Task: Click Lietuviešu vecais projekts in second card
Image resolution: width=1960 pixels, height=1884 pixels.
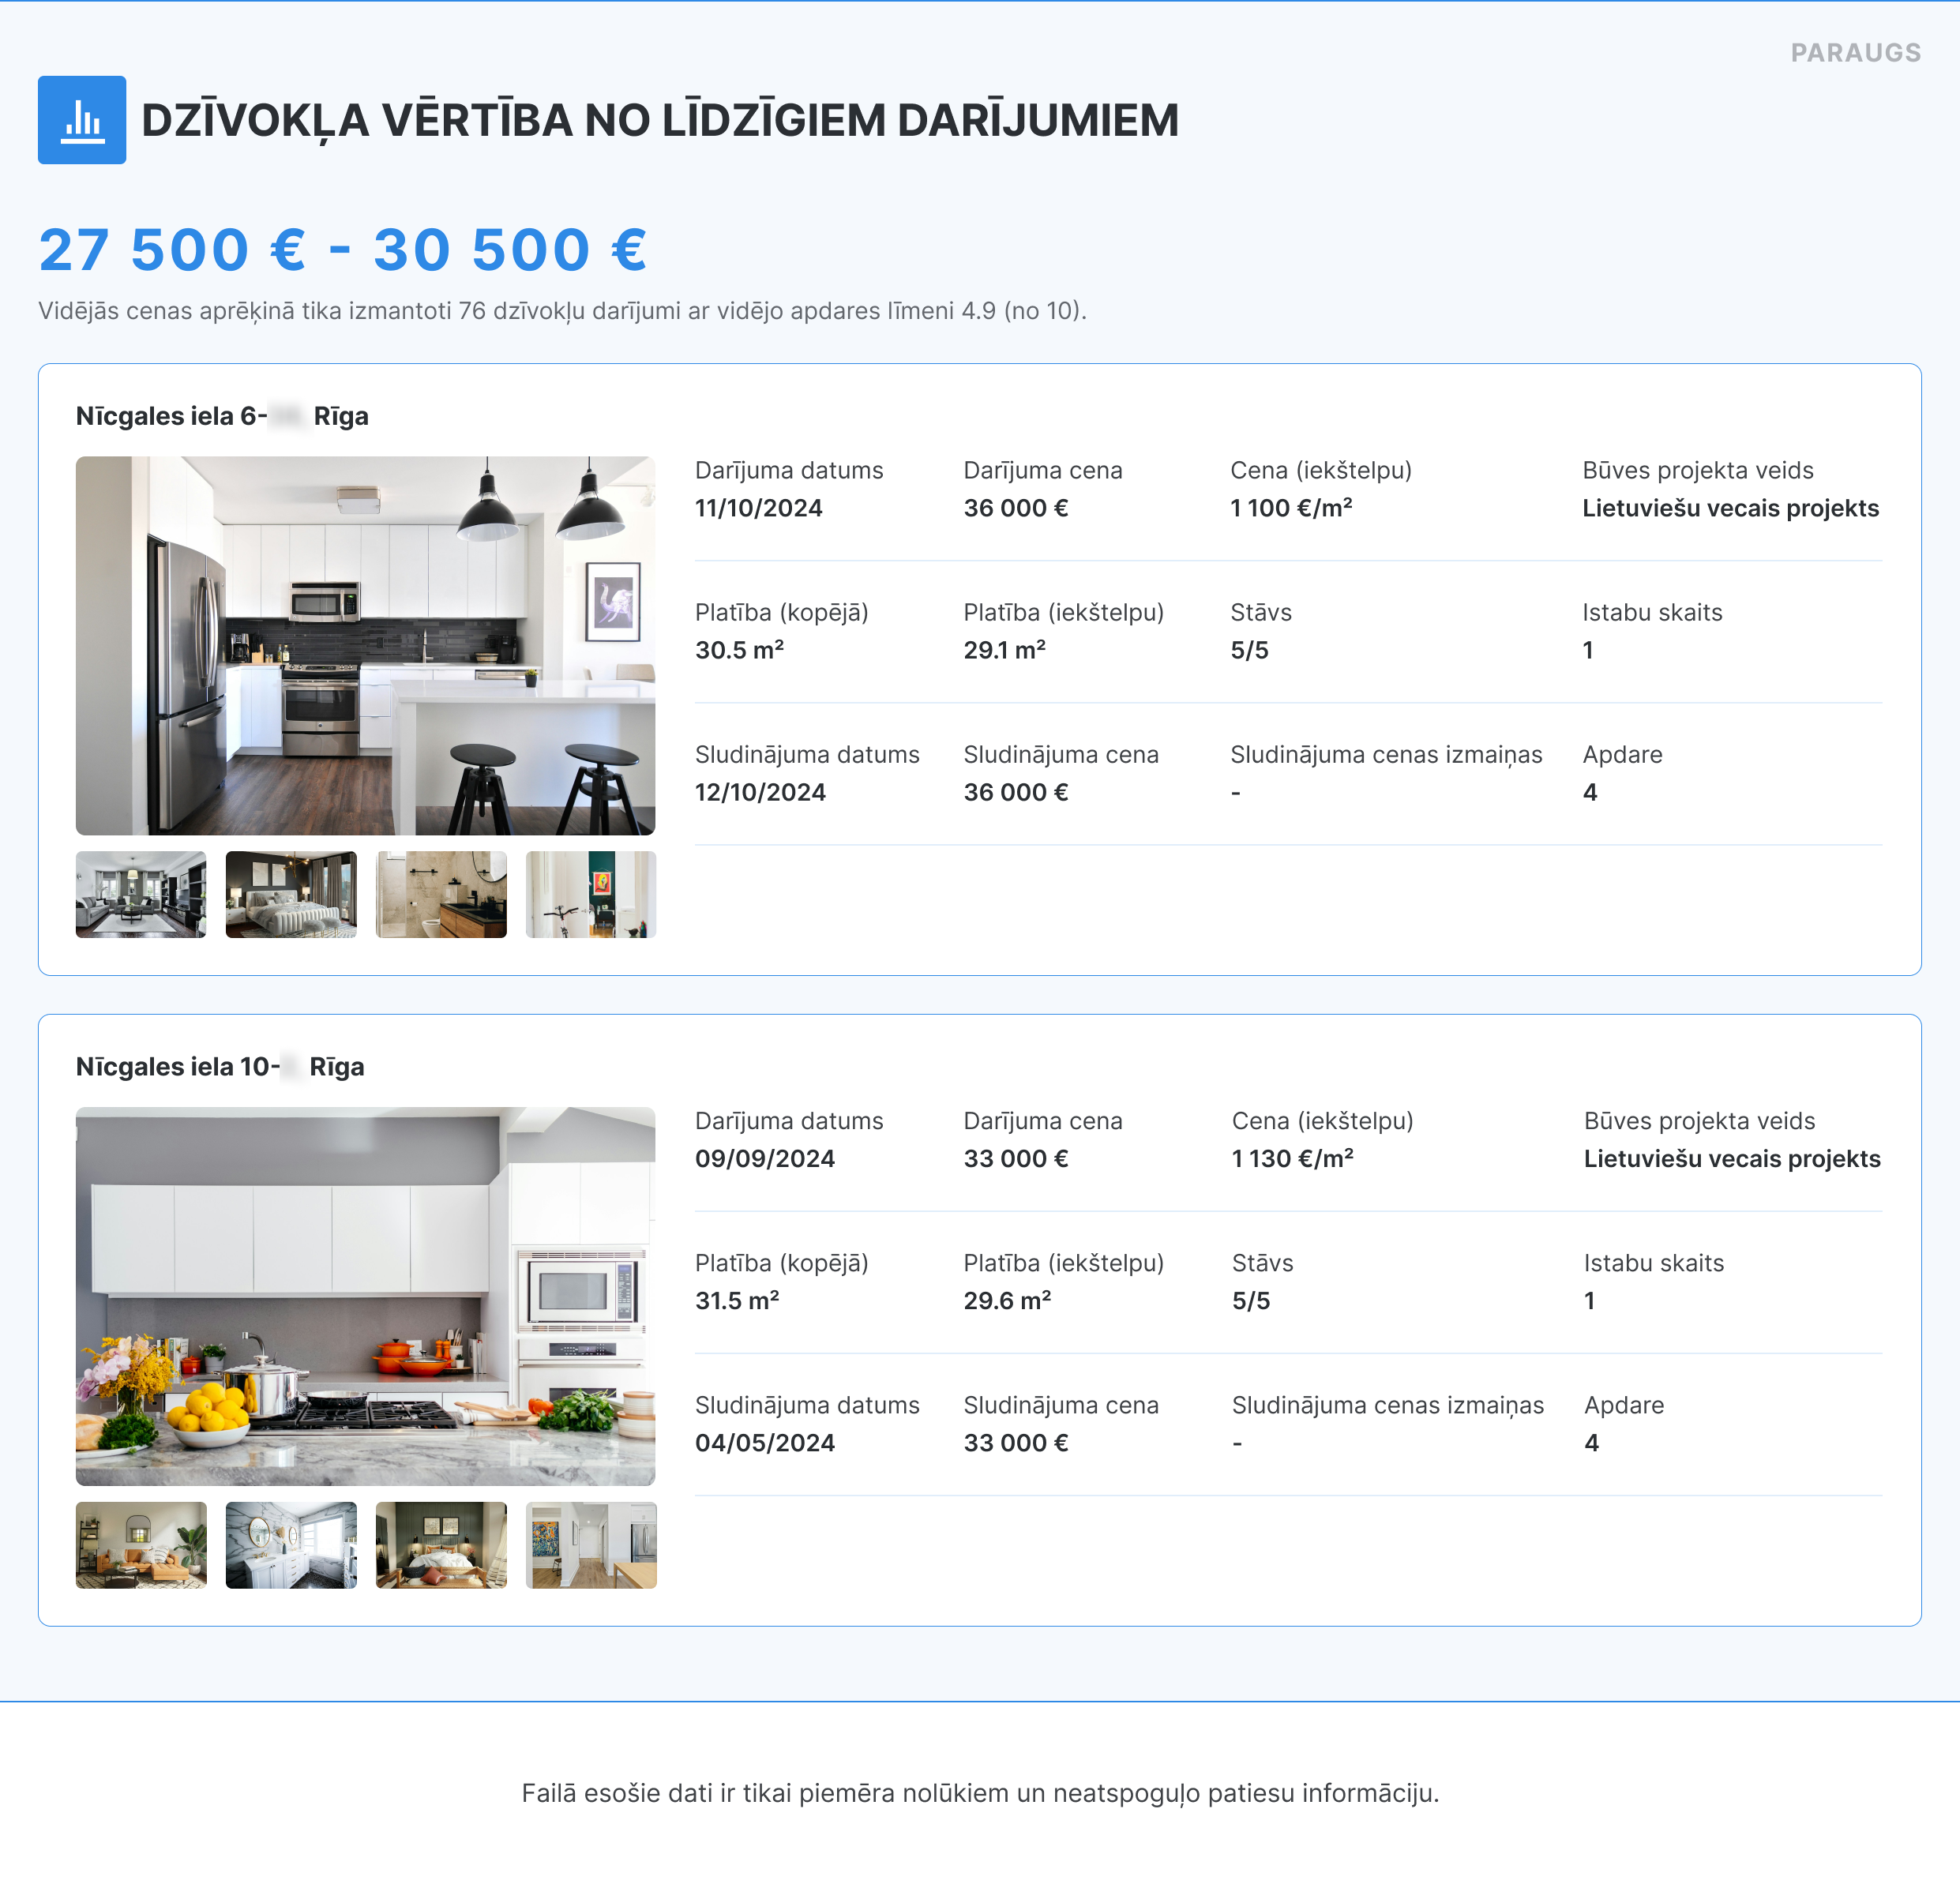Action: 1732,1159
